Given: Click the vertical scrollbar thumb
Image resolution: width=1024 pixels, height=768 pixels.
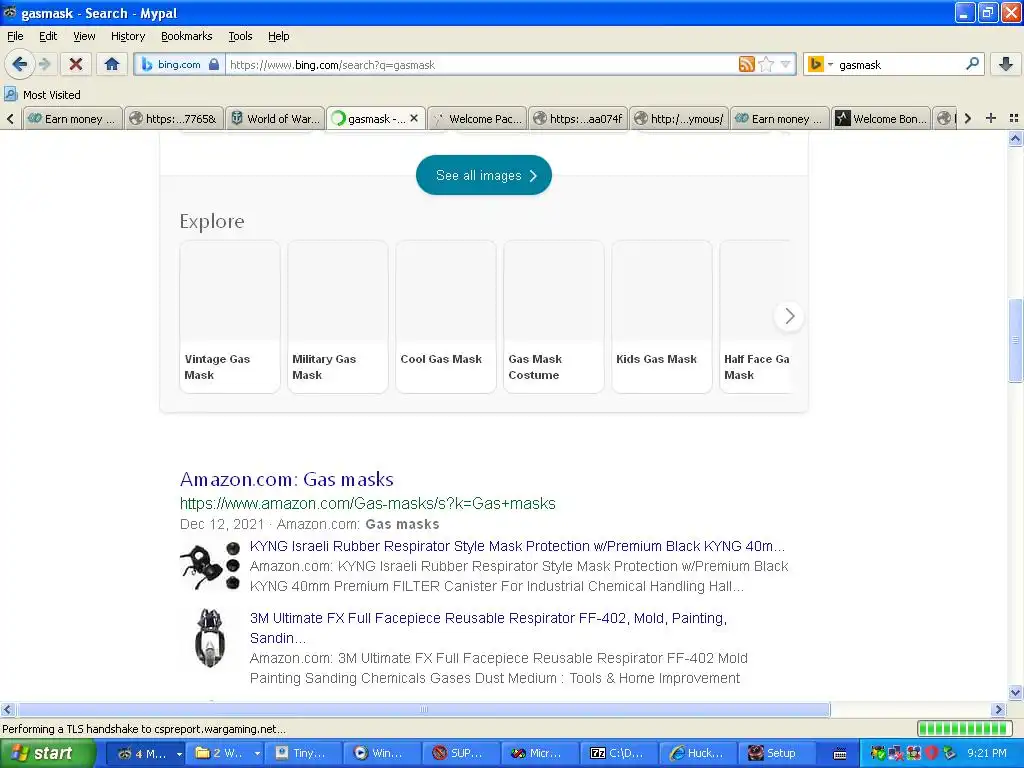Looking at the screenshot, I should [x=1016, y=340].
